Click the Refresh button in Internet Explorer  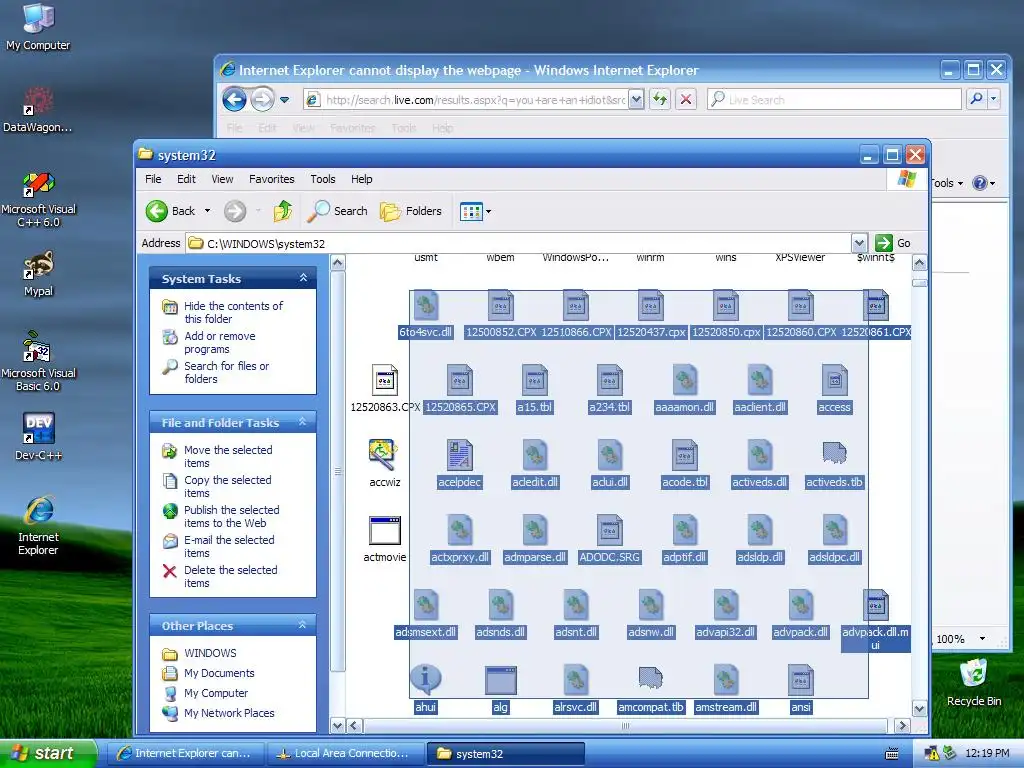(660, 99)
